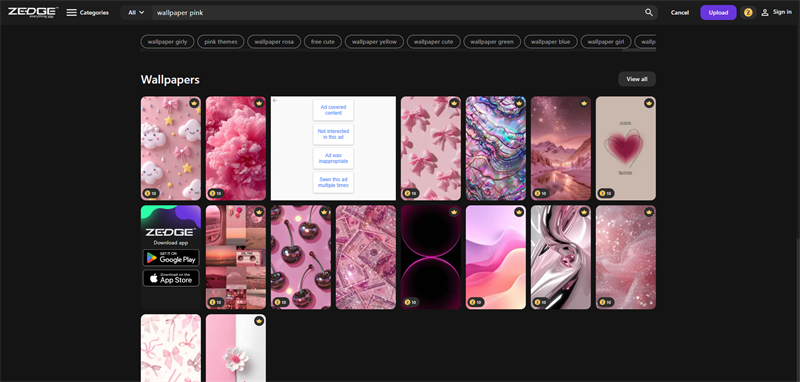800x382 pixels.
Task: Select the wallpaper girly tag
Action: [167, 42]
